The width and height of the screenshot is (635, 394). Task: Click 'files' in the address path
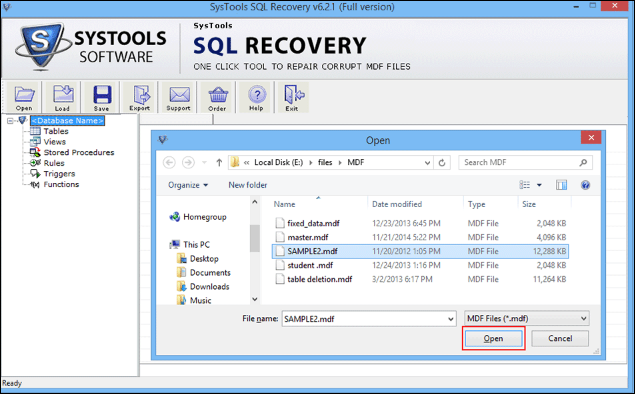pos(325,162)
